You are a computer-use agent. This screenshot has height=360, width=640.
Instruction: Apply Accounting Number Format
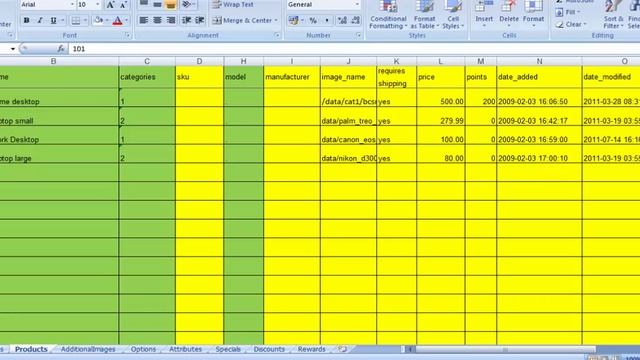pos(293,20)
